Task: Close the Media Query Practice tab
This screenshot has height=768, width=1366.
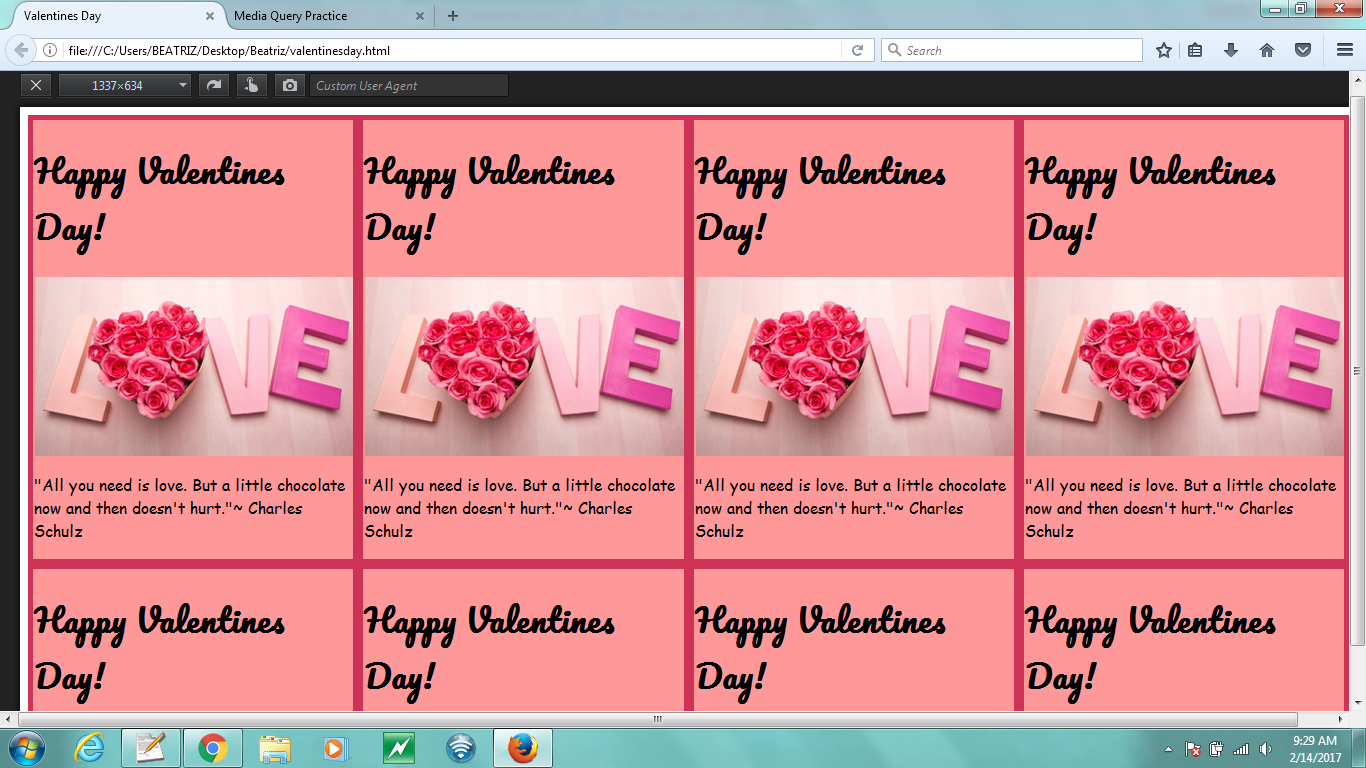Action: 420,17
